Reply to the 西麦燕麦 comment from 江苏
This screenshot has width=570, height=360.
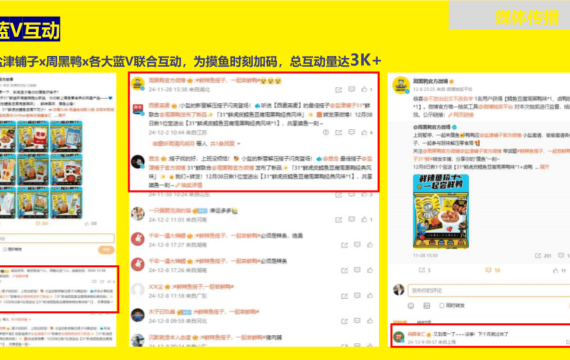point(352,132)
